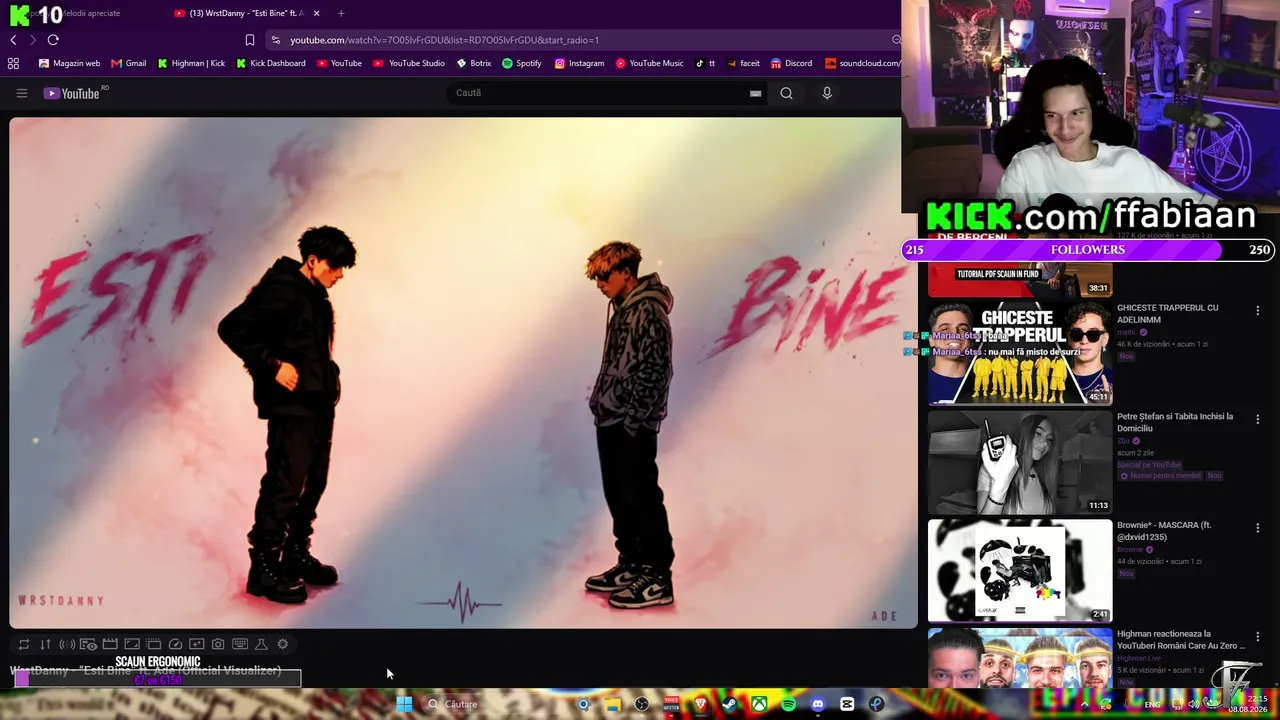
Task: Open options menu for 'Petre Ștefan si Tabita' video
Action: (x=1257, y=419)
